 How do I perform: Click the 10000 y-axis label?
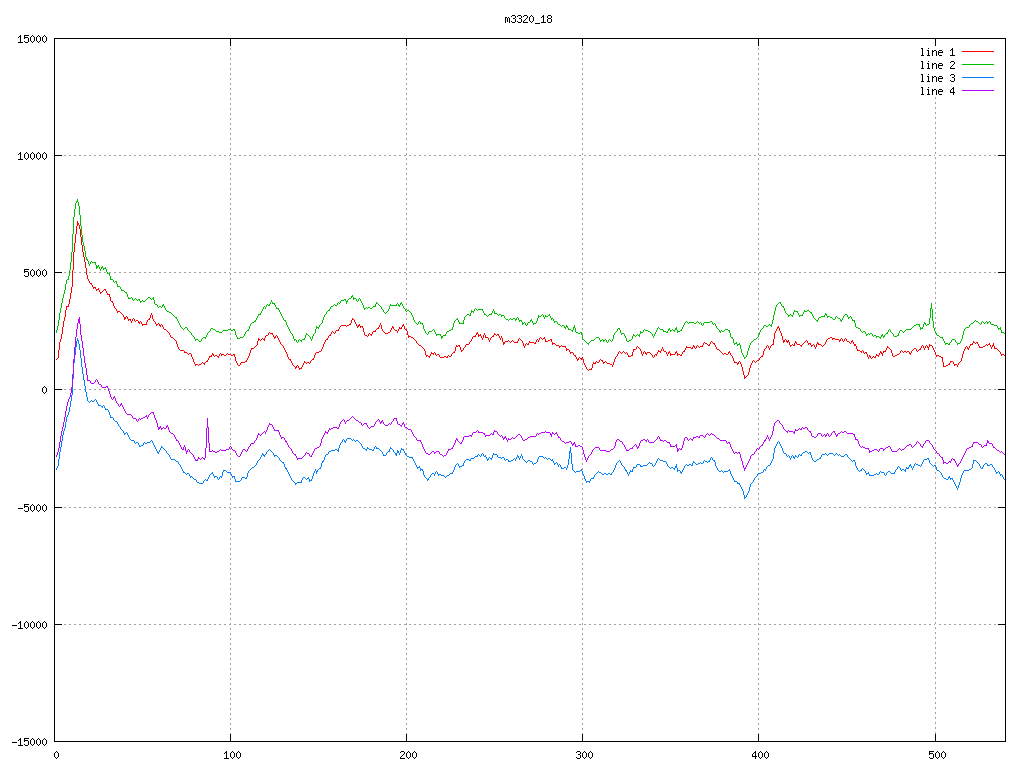pos(31,156)
